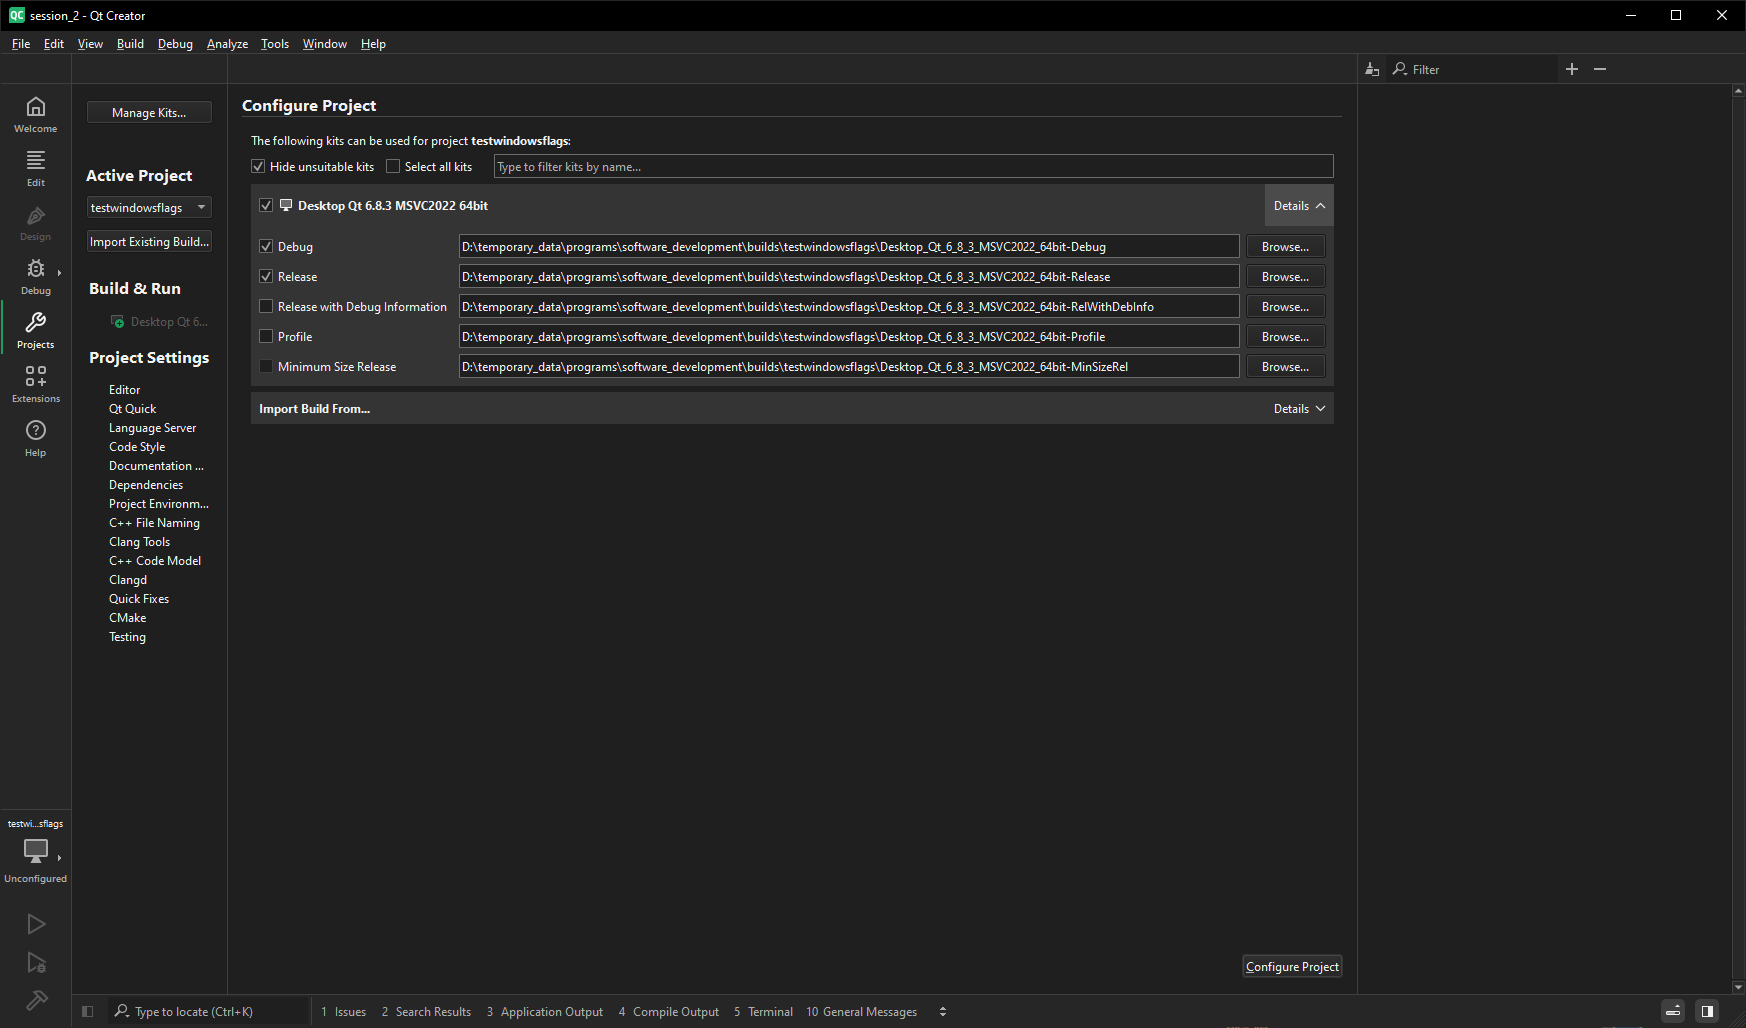Click the MinSizeRel build directory path field
Screen dimensions: 1746x1028
click(x=849, y=366)
